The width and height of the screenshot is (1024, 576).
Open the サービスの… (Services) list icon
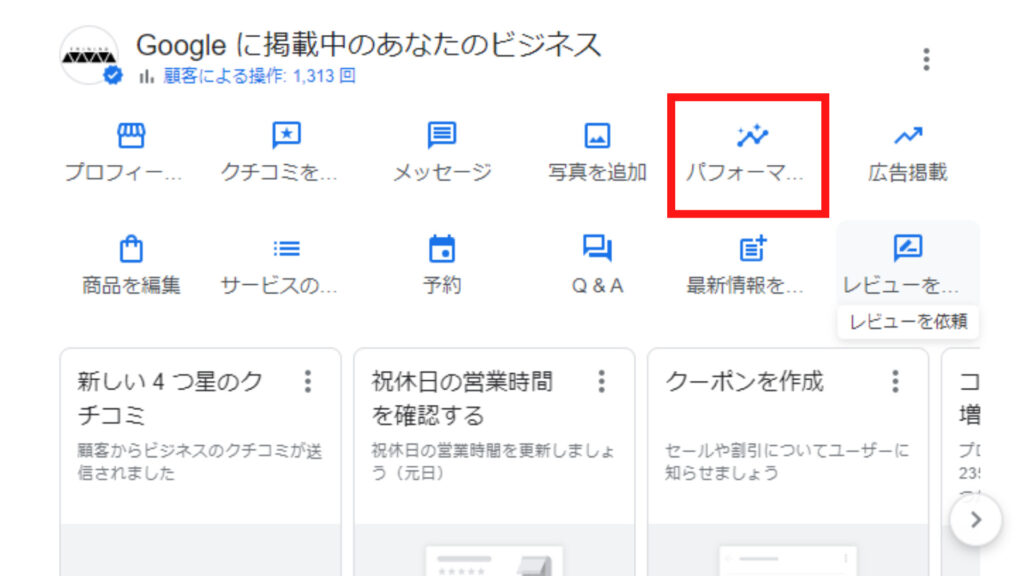(286, 249)
